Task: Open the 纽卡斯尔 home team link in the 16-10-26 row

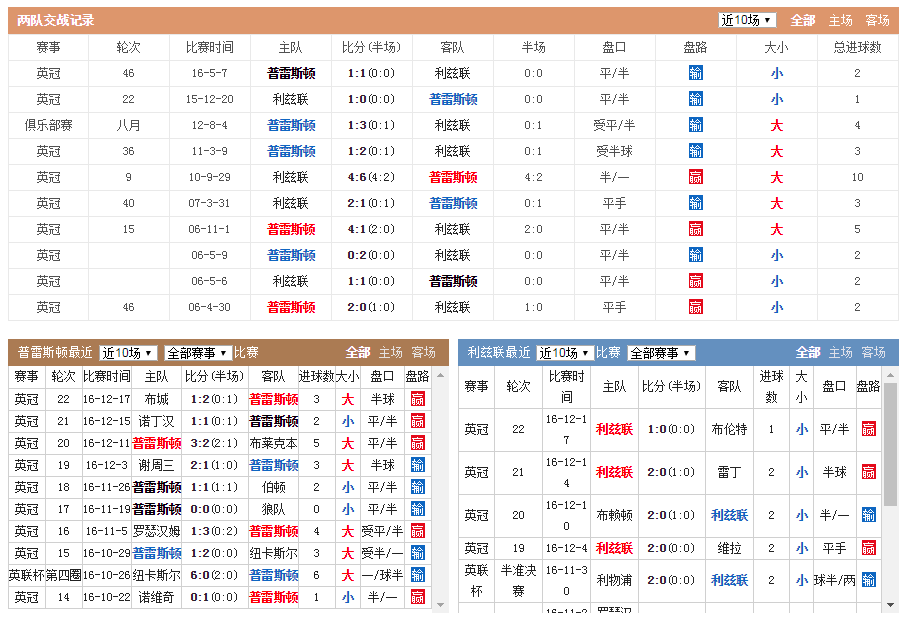Action: coord(156,575)
